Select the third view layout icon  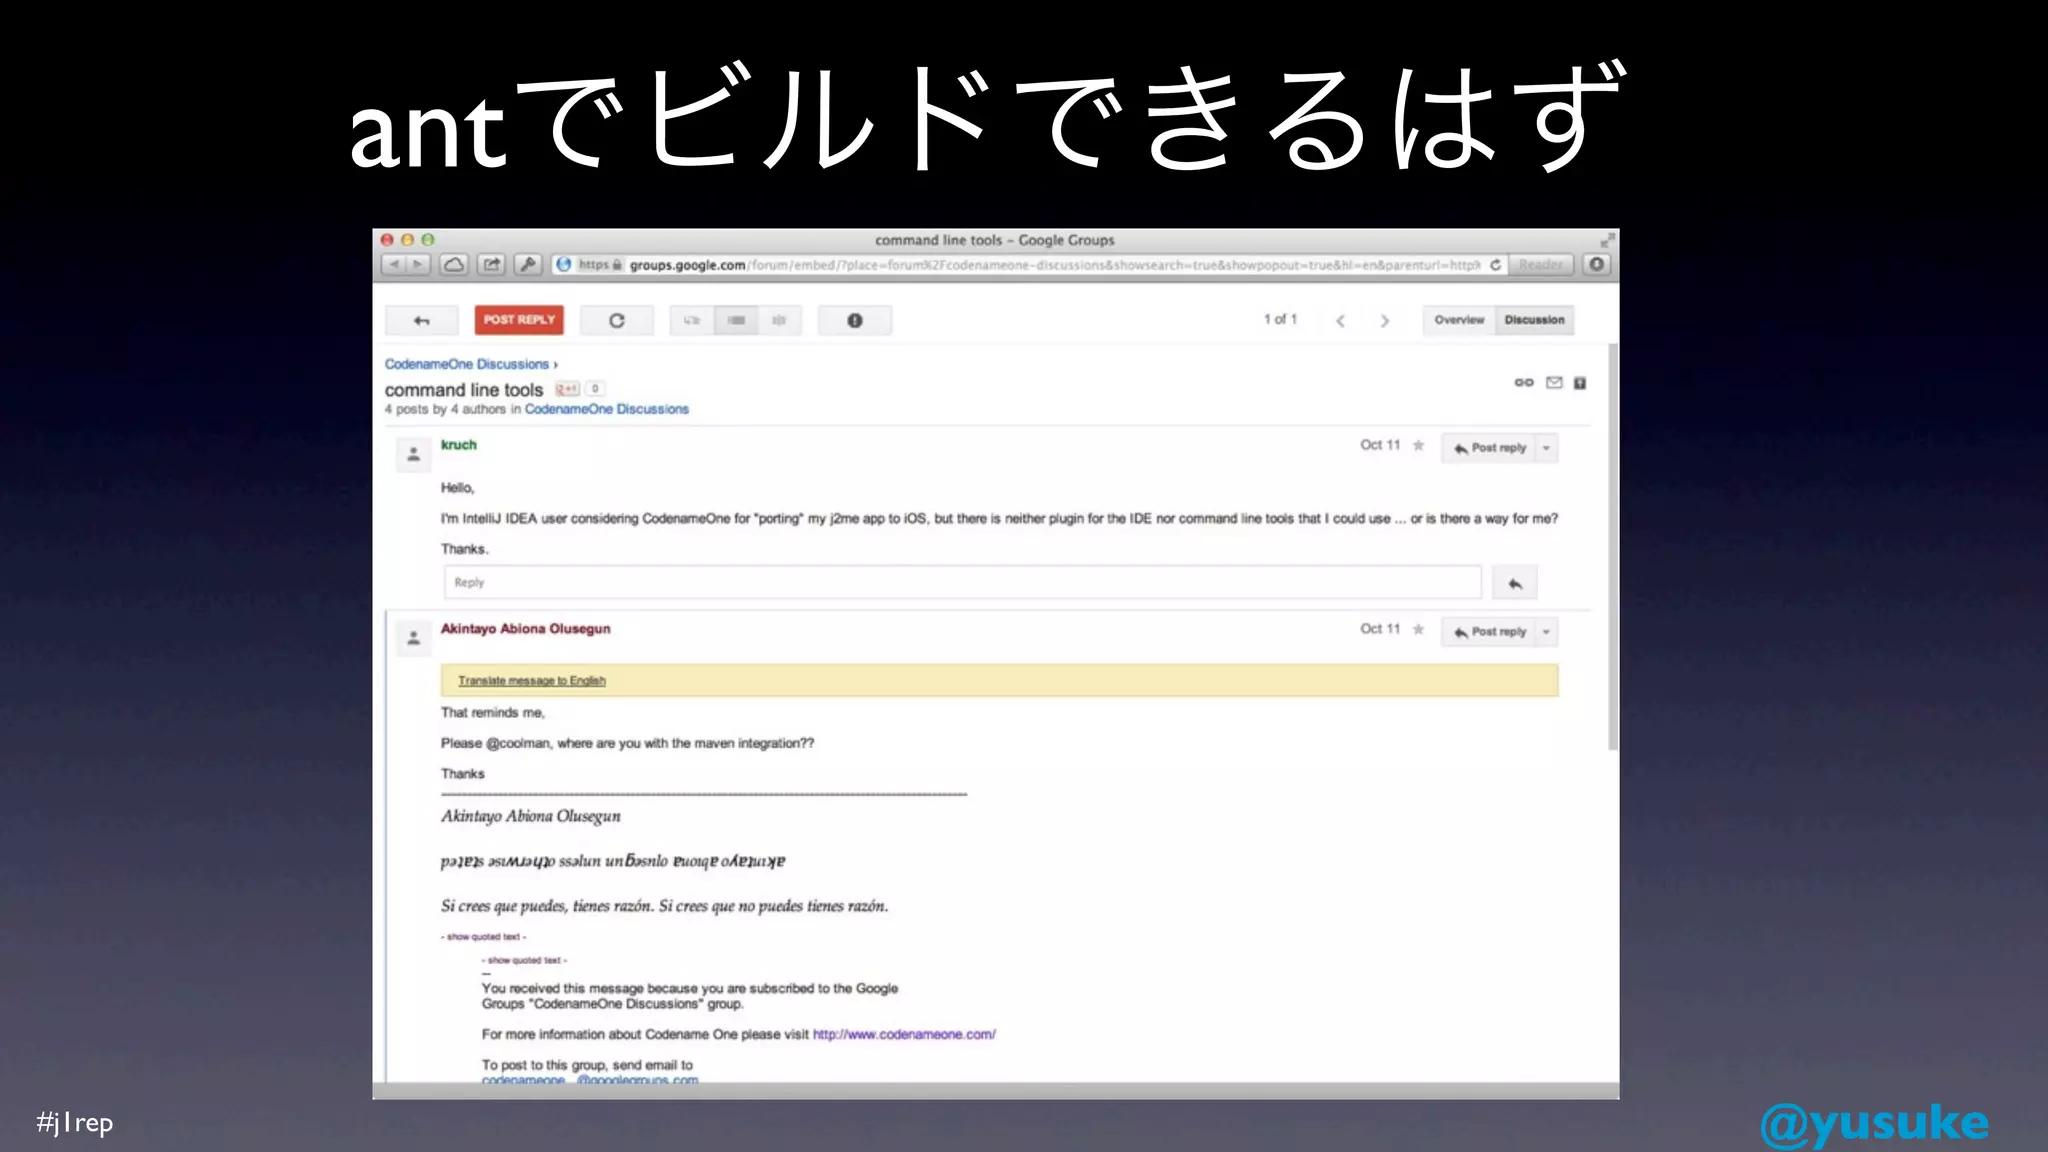click(779, 320)
